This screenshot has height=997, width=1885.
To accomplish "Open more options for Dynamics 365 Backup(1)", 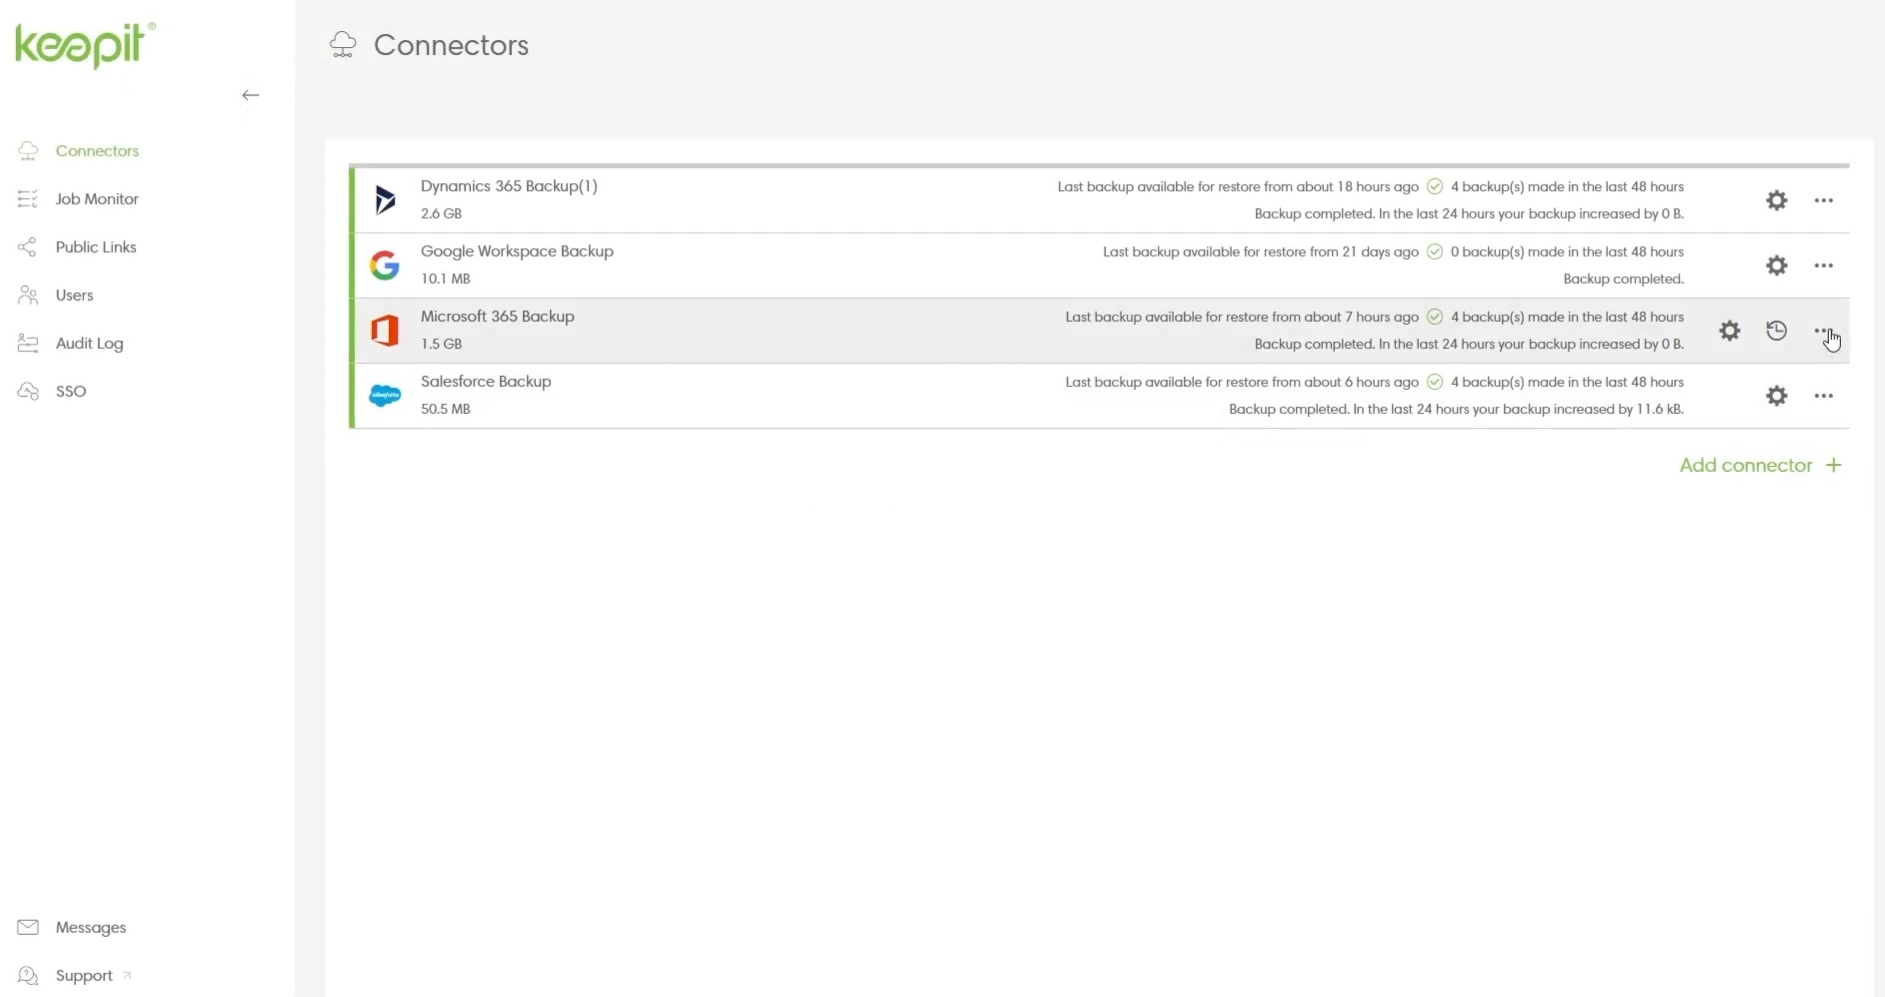I will tap(1823, 200).
